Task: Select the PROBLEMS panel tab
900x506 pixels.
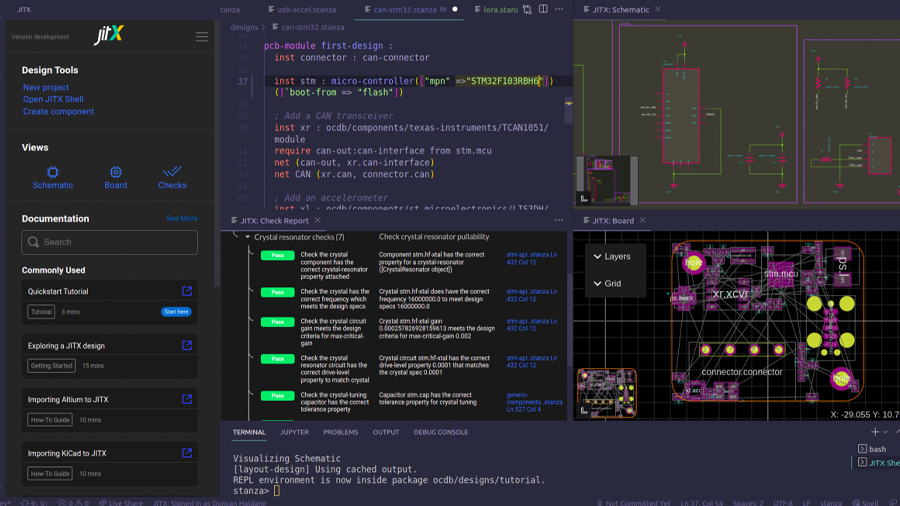Action: 340,432
